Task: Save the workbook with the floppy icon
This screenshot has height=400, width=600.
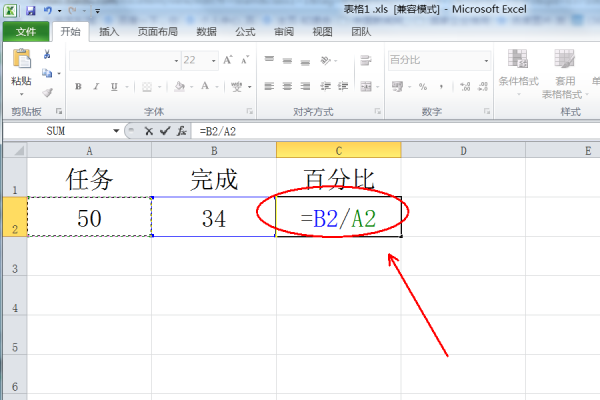Action: point(31,10)
